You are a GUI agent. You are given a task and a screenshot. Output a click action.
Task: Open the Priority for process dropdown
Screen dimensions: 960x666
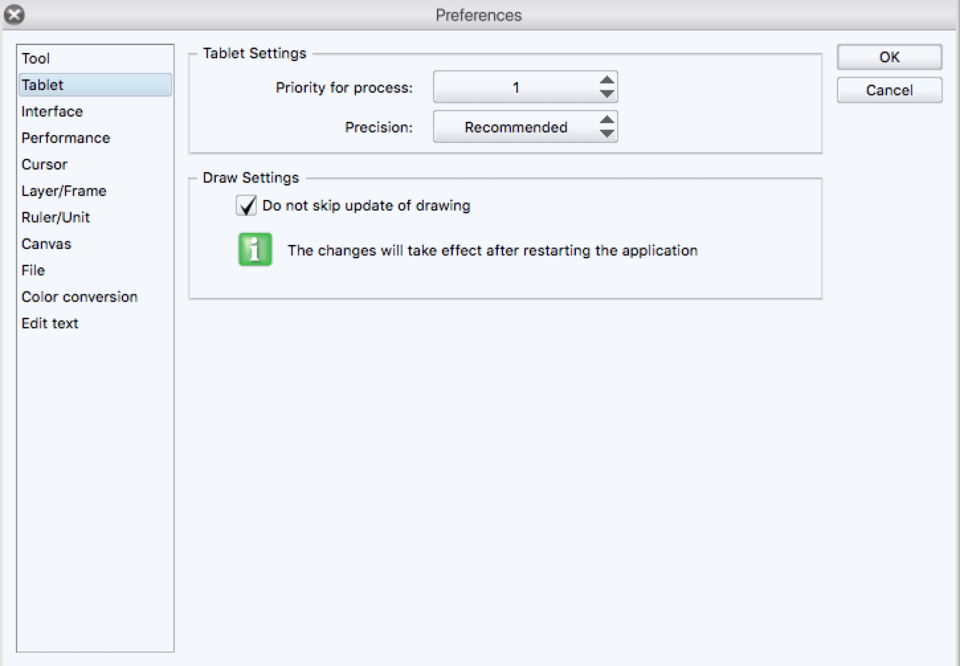[x=515, y=88]
